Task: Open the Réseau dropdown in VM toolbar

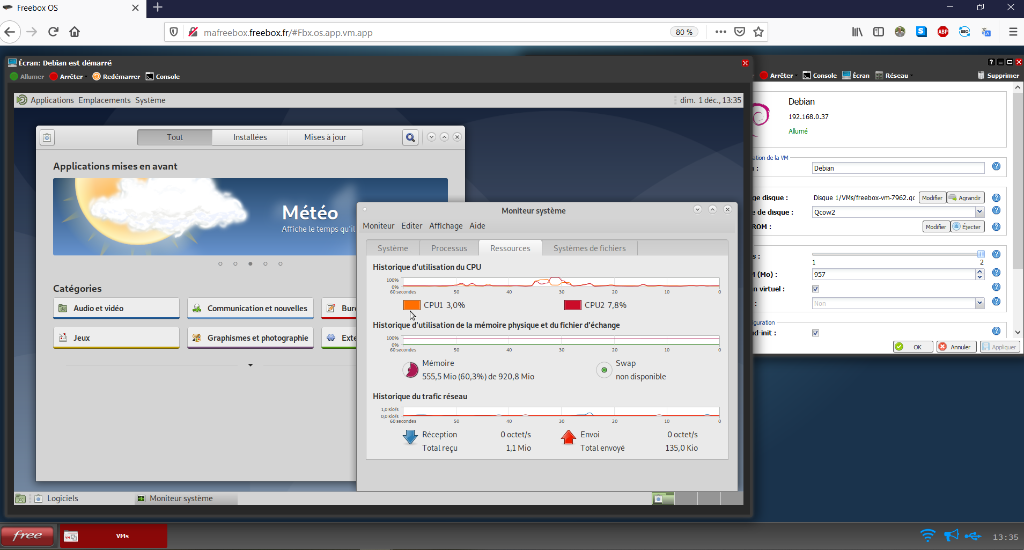Action: (894, 75)
